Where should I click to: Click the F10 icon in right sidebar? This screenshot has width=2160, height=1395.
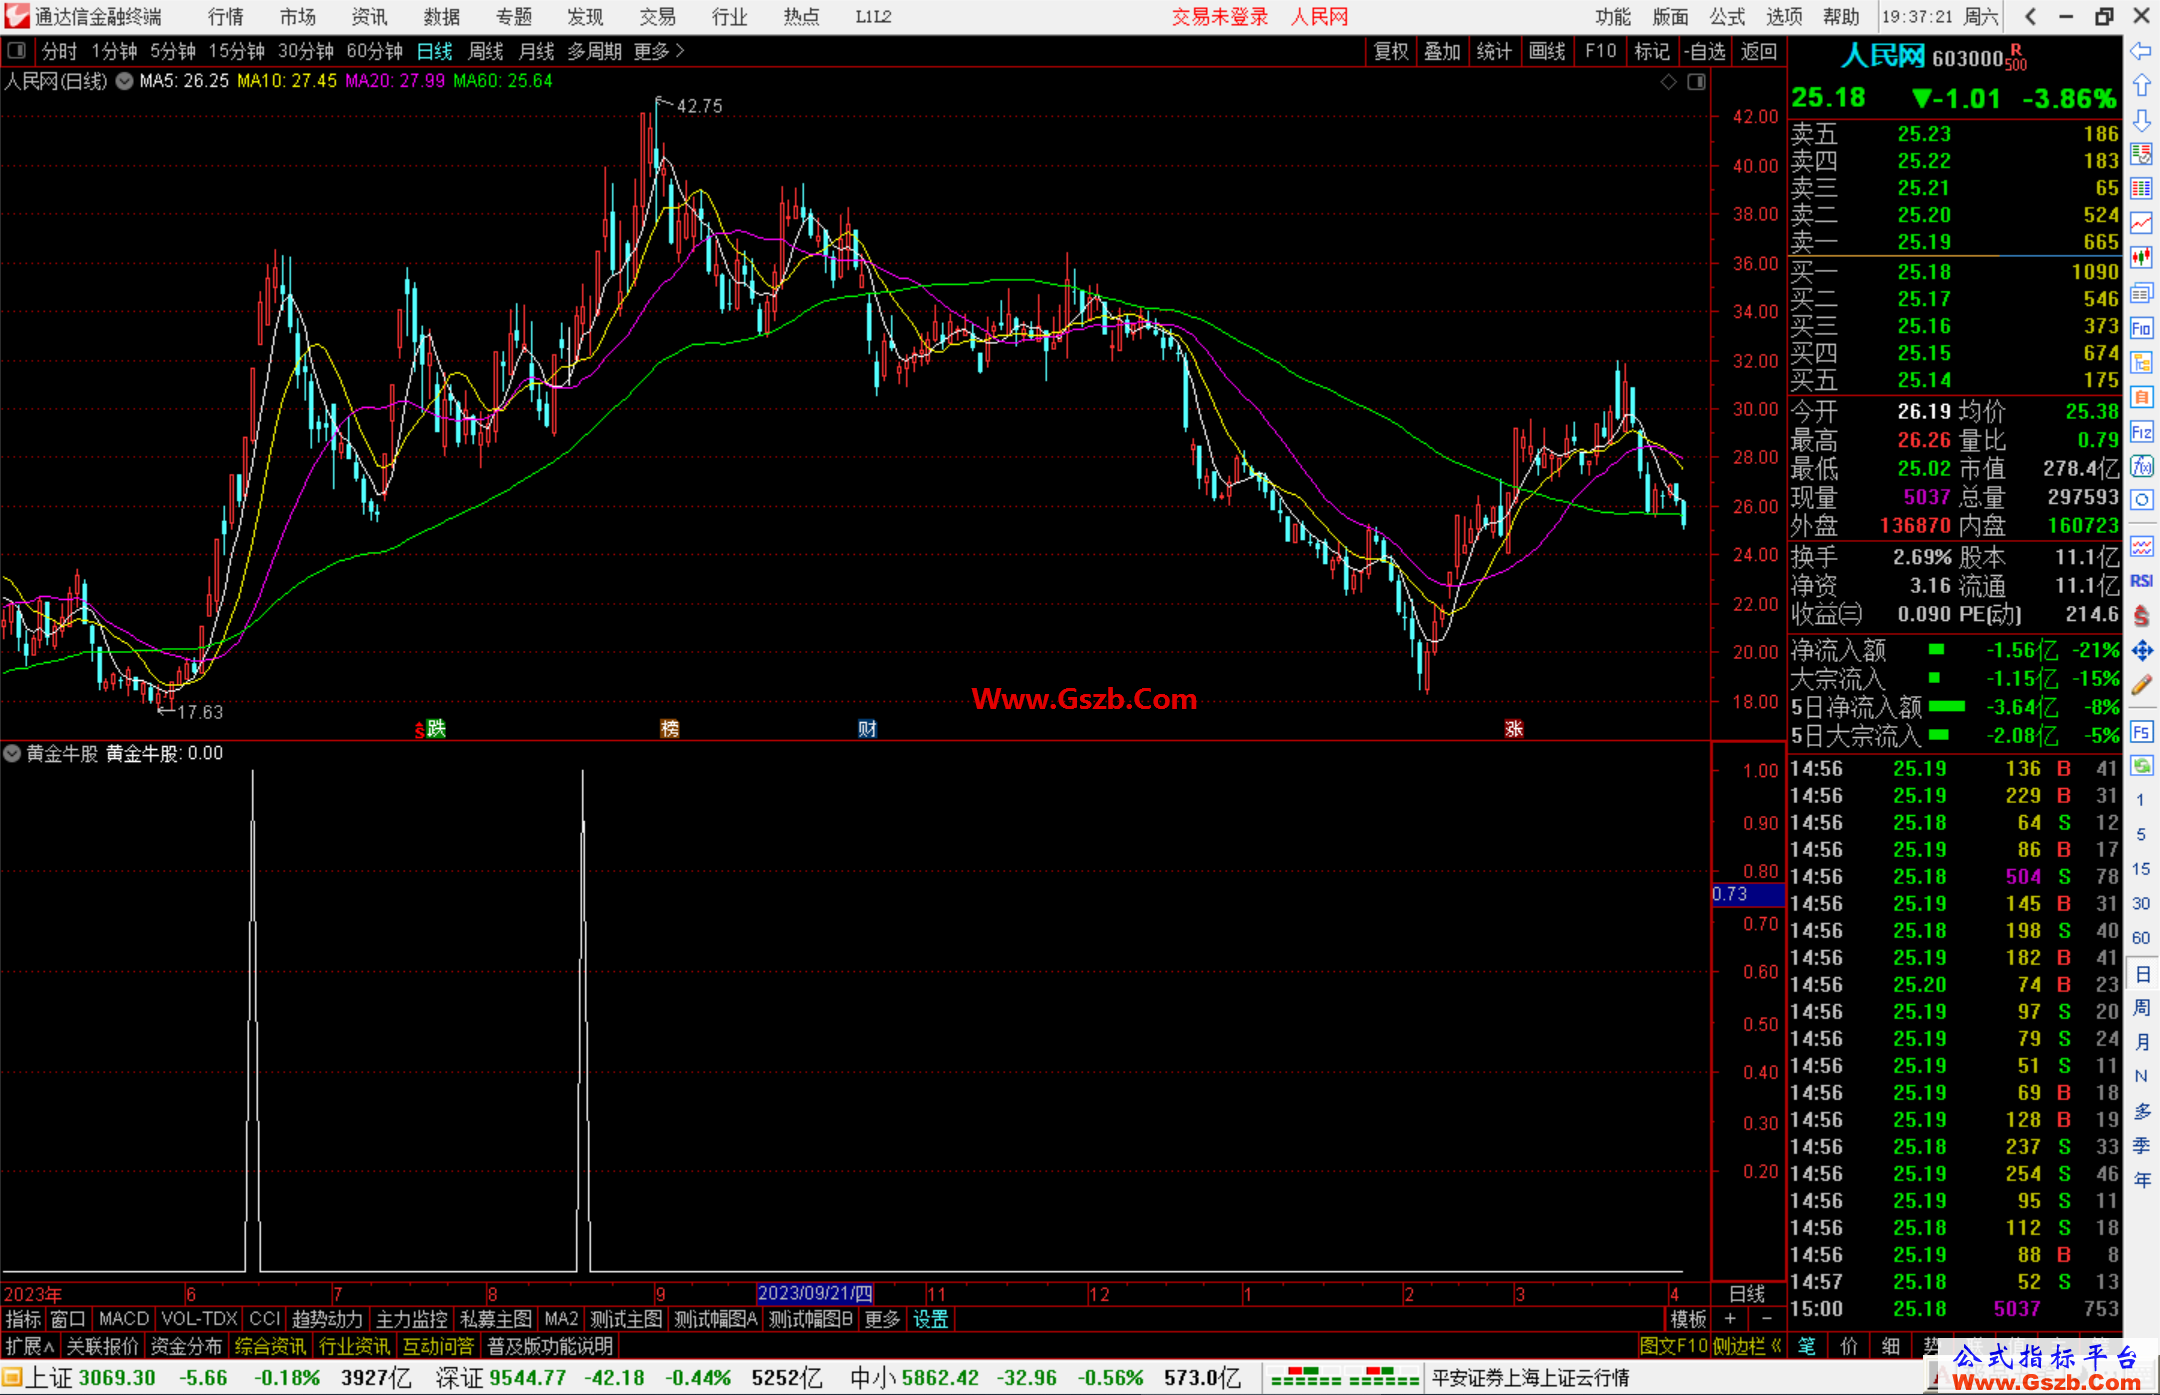2141,328
